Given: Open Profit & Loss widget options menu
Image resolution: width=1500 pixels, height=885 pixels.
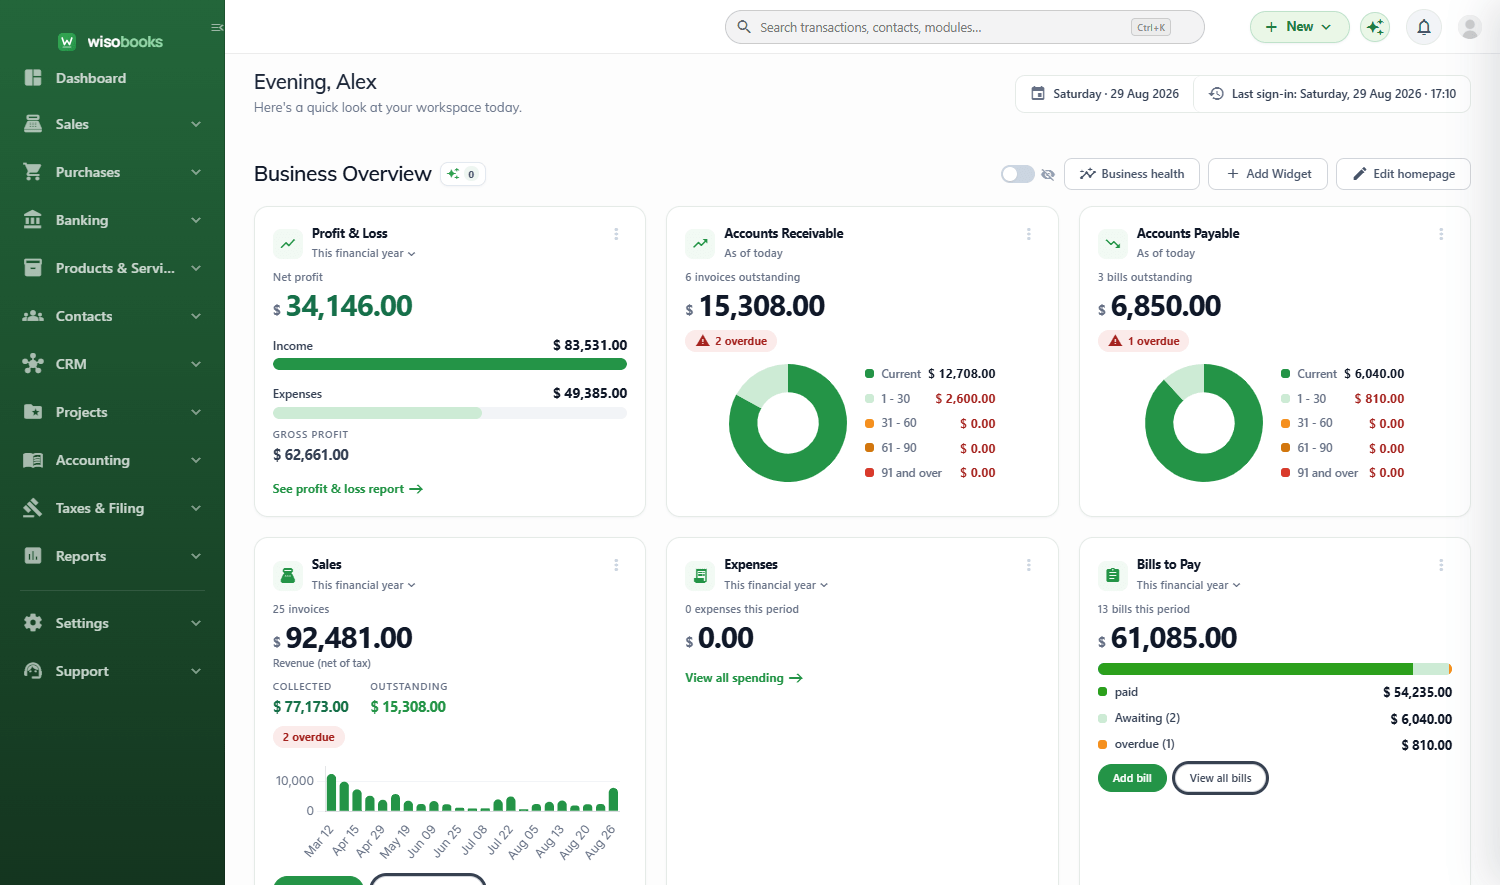Looking at the screenshot, I should click(616, 234).
